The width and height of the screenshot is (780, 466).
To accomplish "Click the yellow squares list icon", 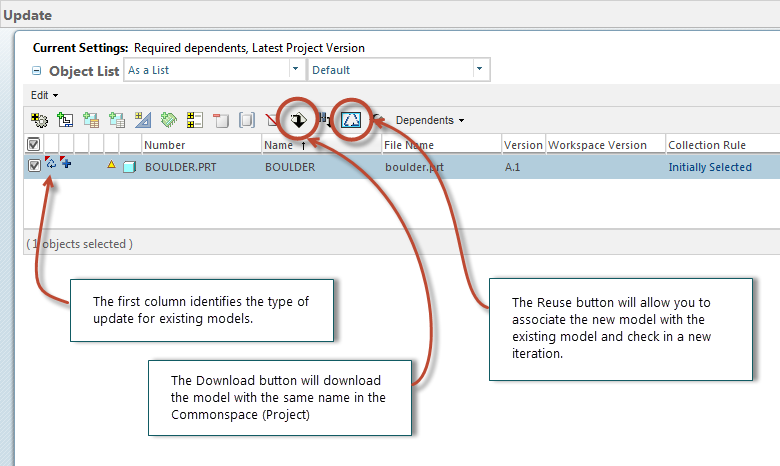I will 195,120.
